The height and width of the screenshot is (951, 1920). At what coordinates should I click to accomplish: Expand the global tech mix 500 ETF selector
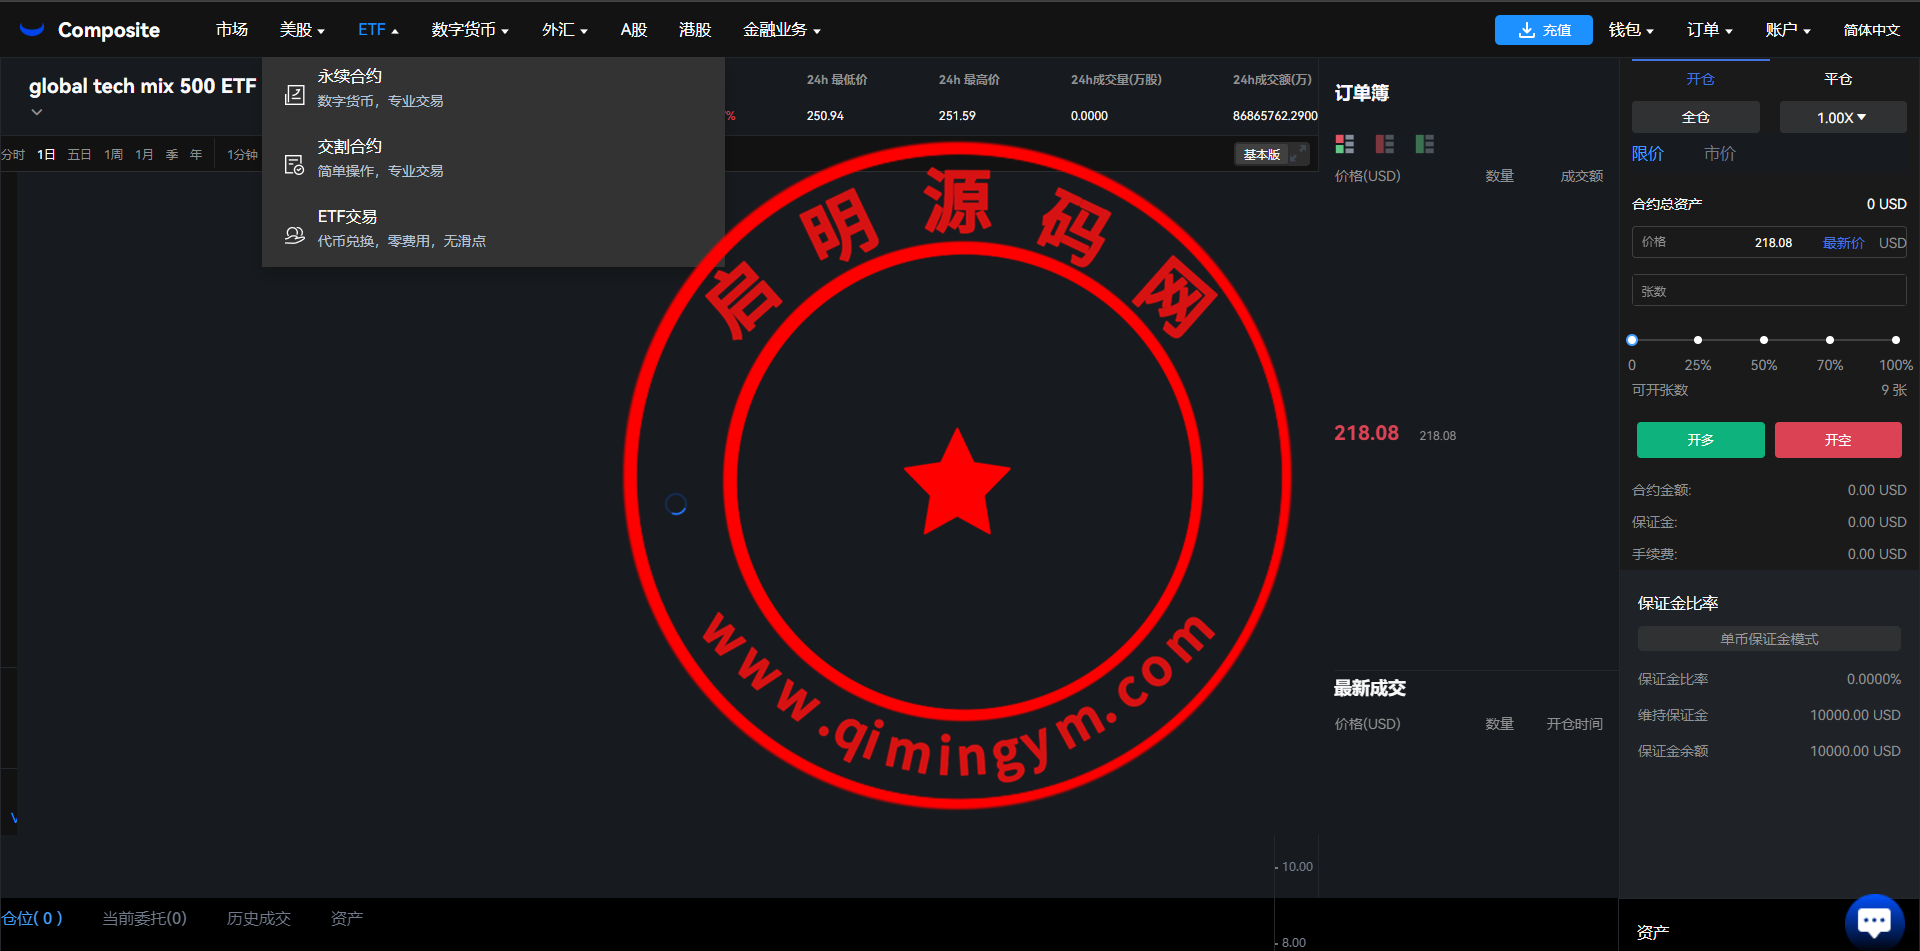tap(37, 112)
